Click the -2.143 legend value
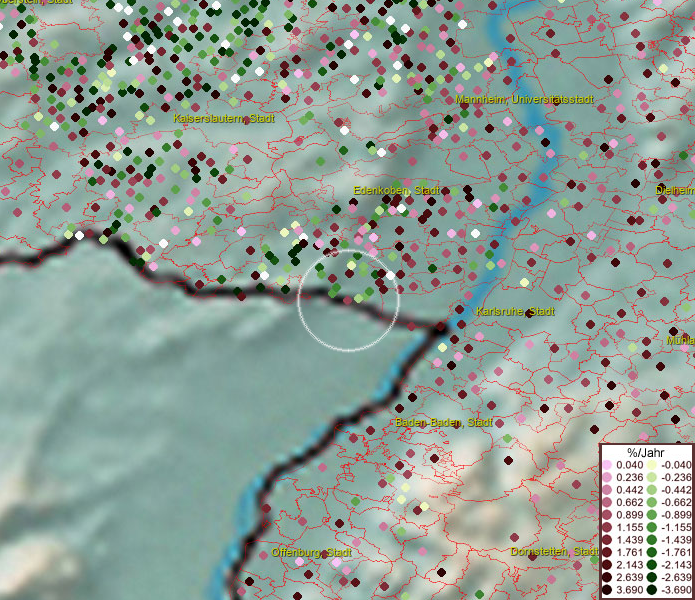 [x=676, y=565]
